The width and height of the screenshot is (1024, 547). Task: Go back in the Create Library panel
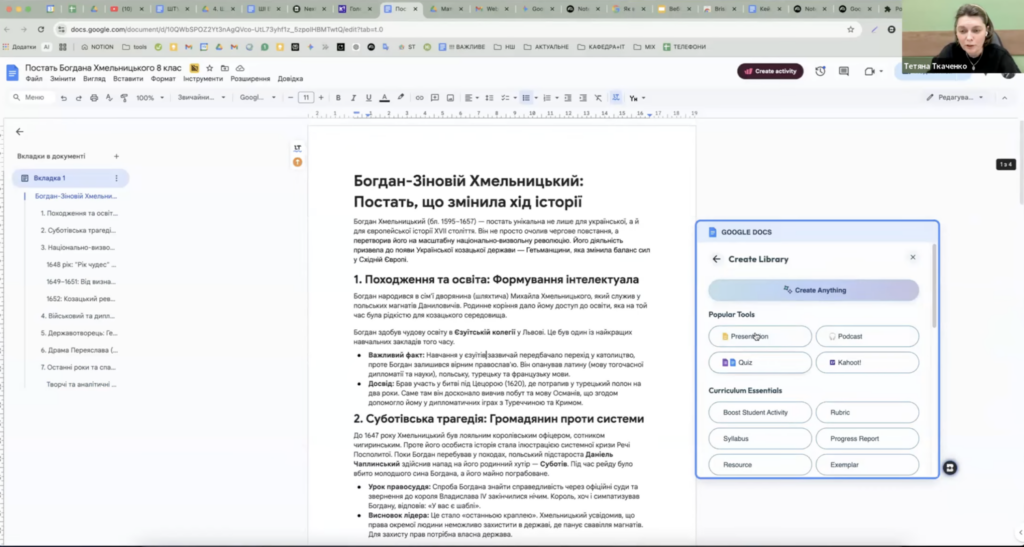[x=716, y=259]
